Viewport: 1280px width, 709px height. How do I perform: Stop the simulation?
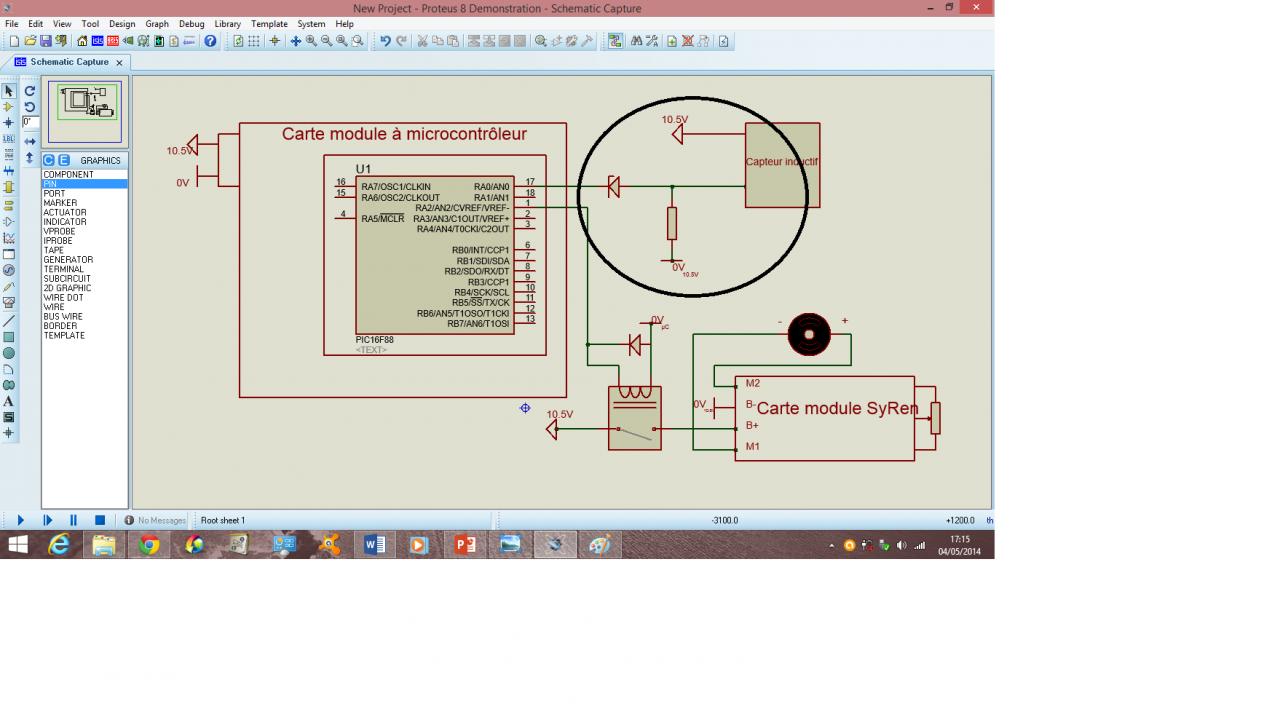100,520
